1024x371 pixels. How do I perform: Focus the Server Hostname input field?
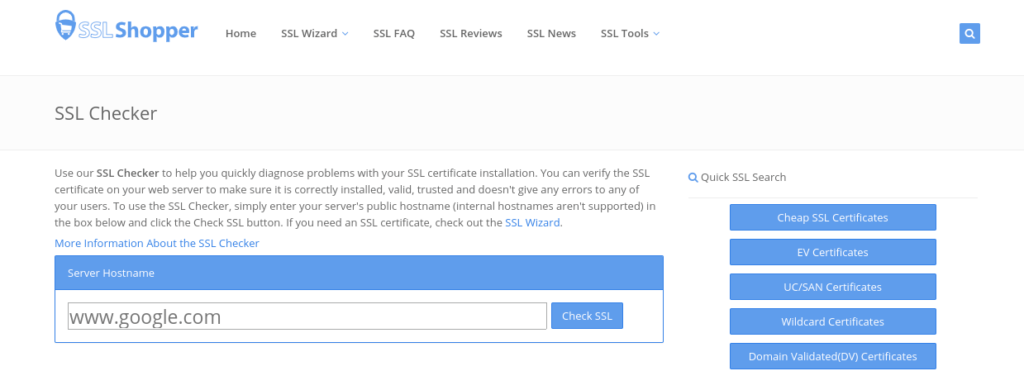click(x=307, y=316)
